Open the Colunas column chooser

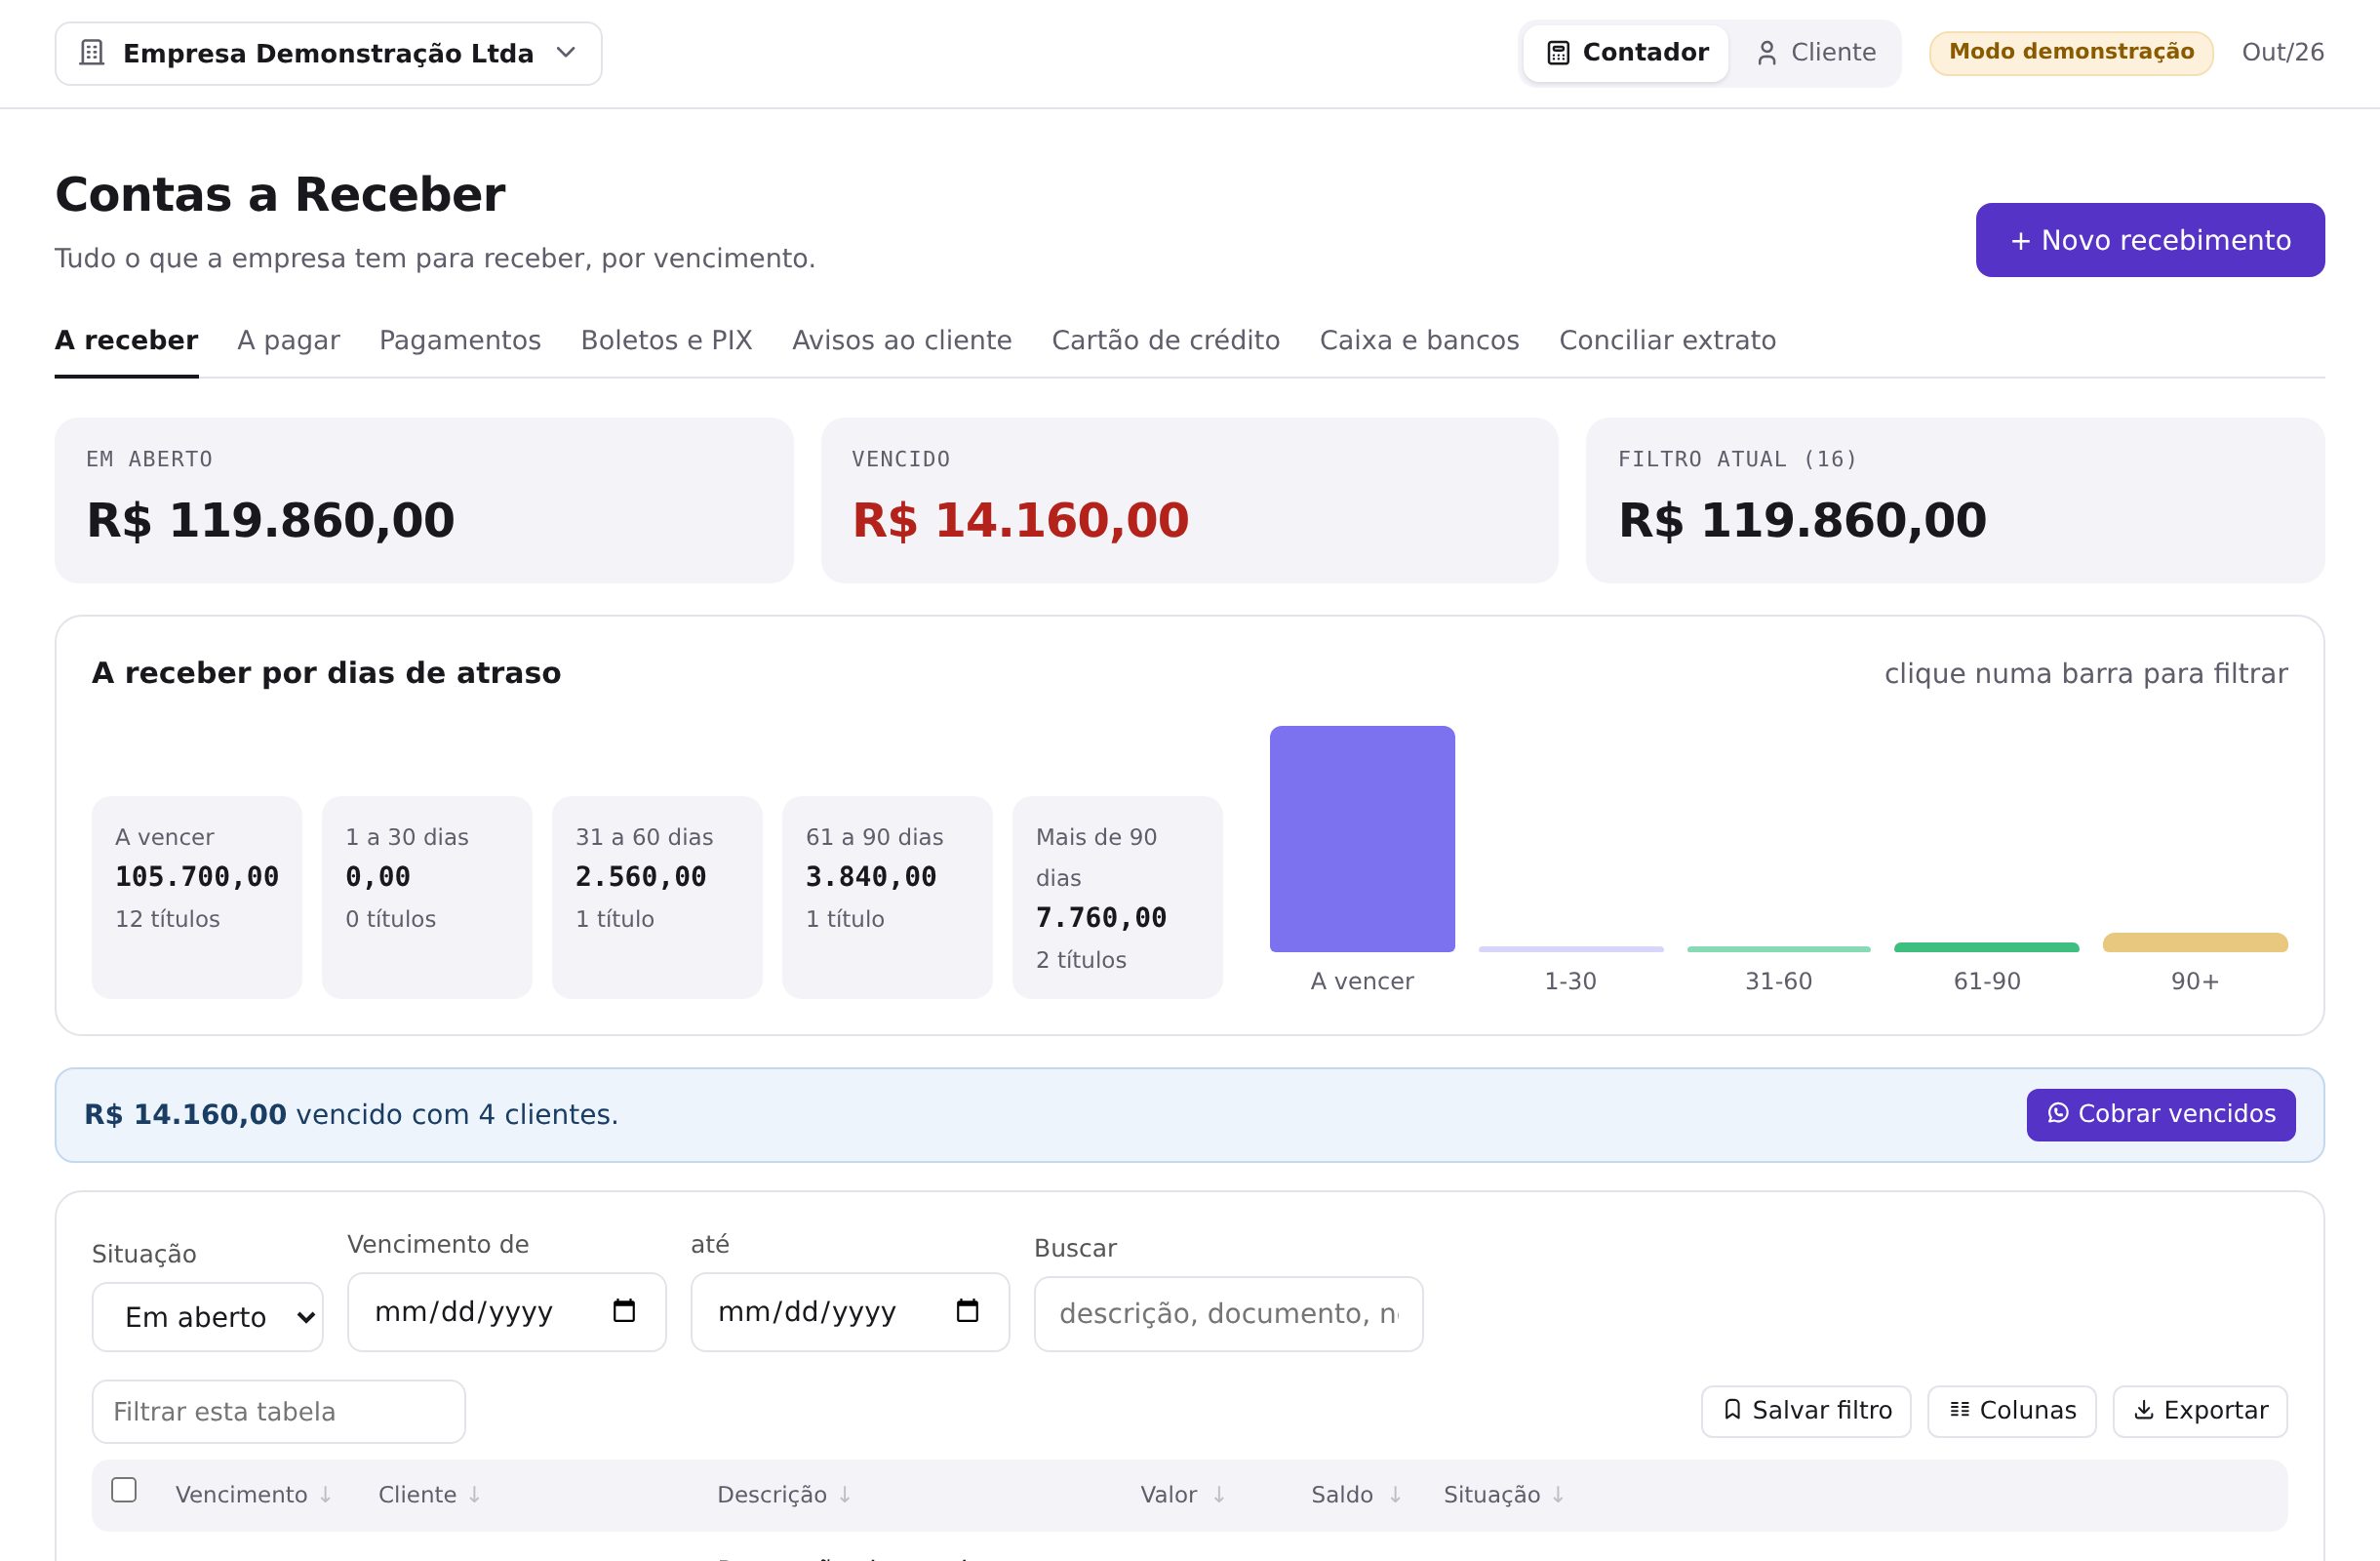click(2012, 1411)
